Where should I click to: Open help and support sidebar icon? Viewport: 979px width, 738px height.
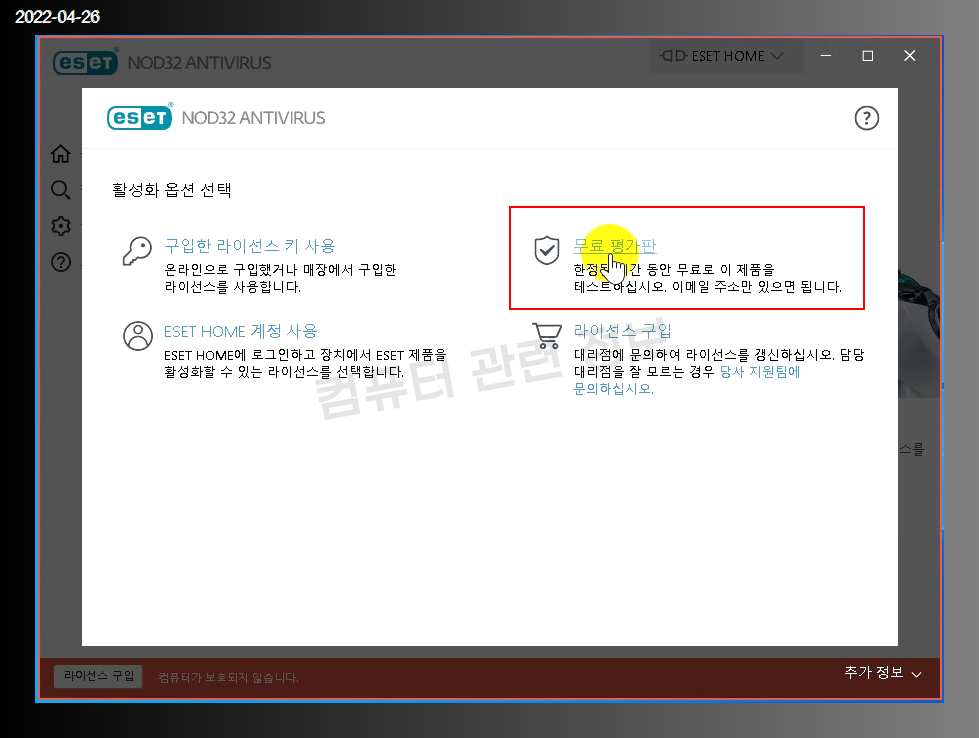tap(61, 262)
